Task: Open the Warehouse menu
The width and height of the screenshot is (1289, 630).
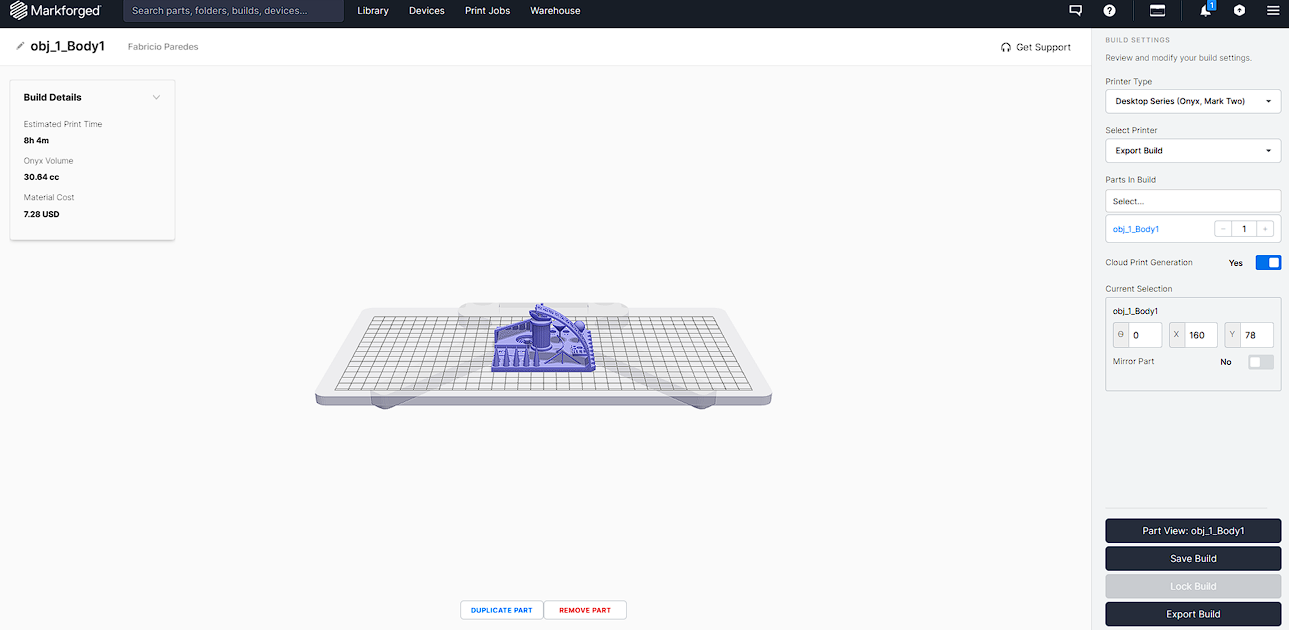Action: (555, 11)
